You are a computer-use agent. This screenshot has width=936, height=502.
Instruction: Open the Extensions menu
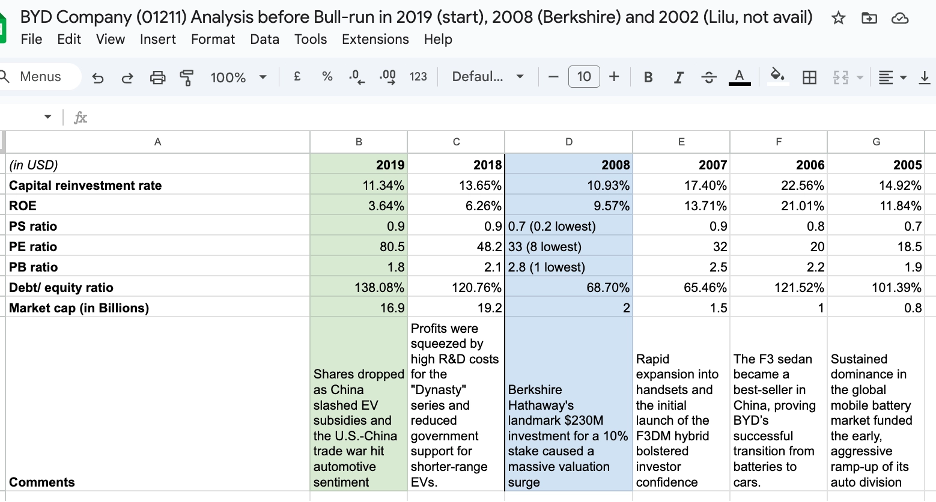pyautogui.click(x=375, y=39)
